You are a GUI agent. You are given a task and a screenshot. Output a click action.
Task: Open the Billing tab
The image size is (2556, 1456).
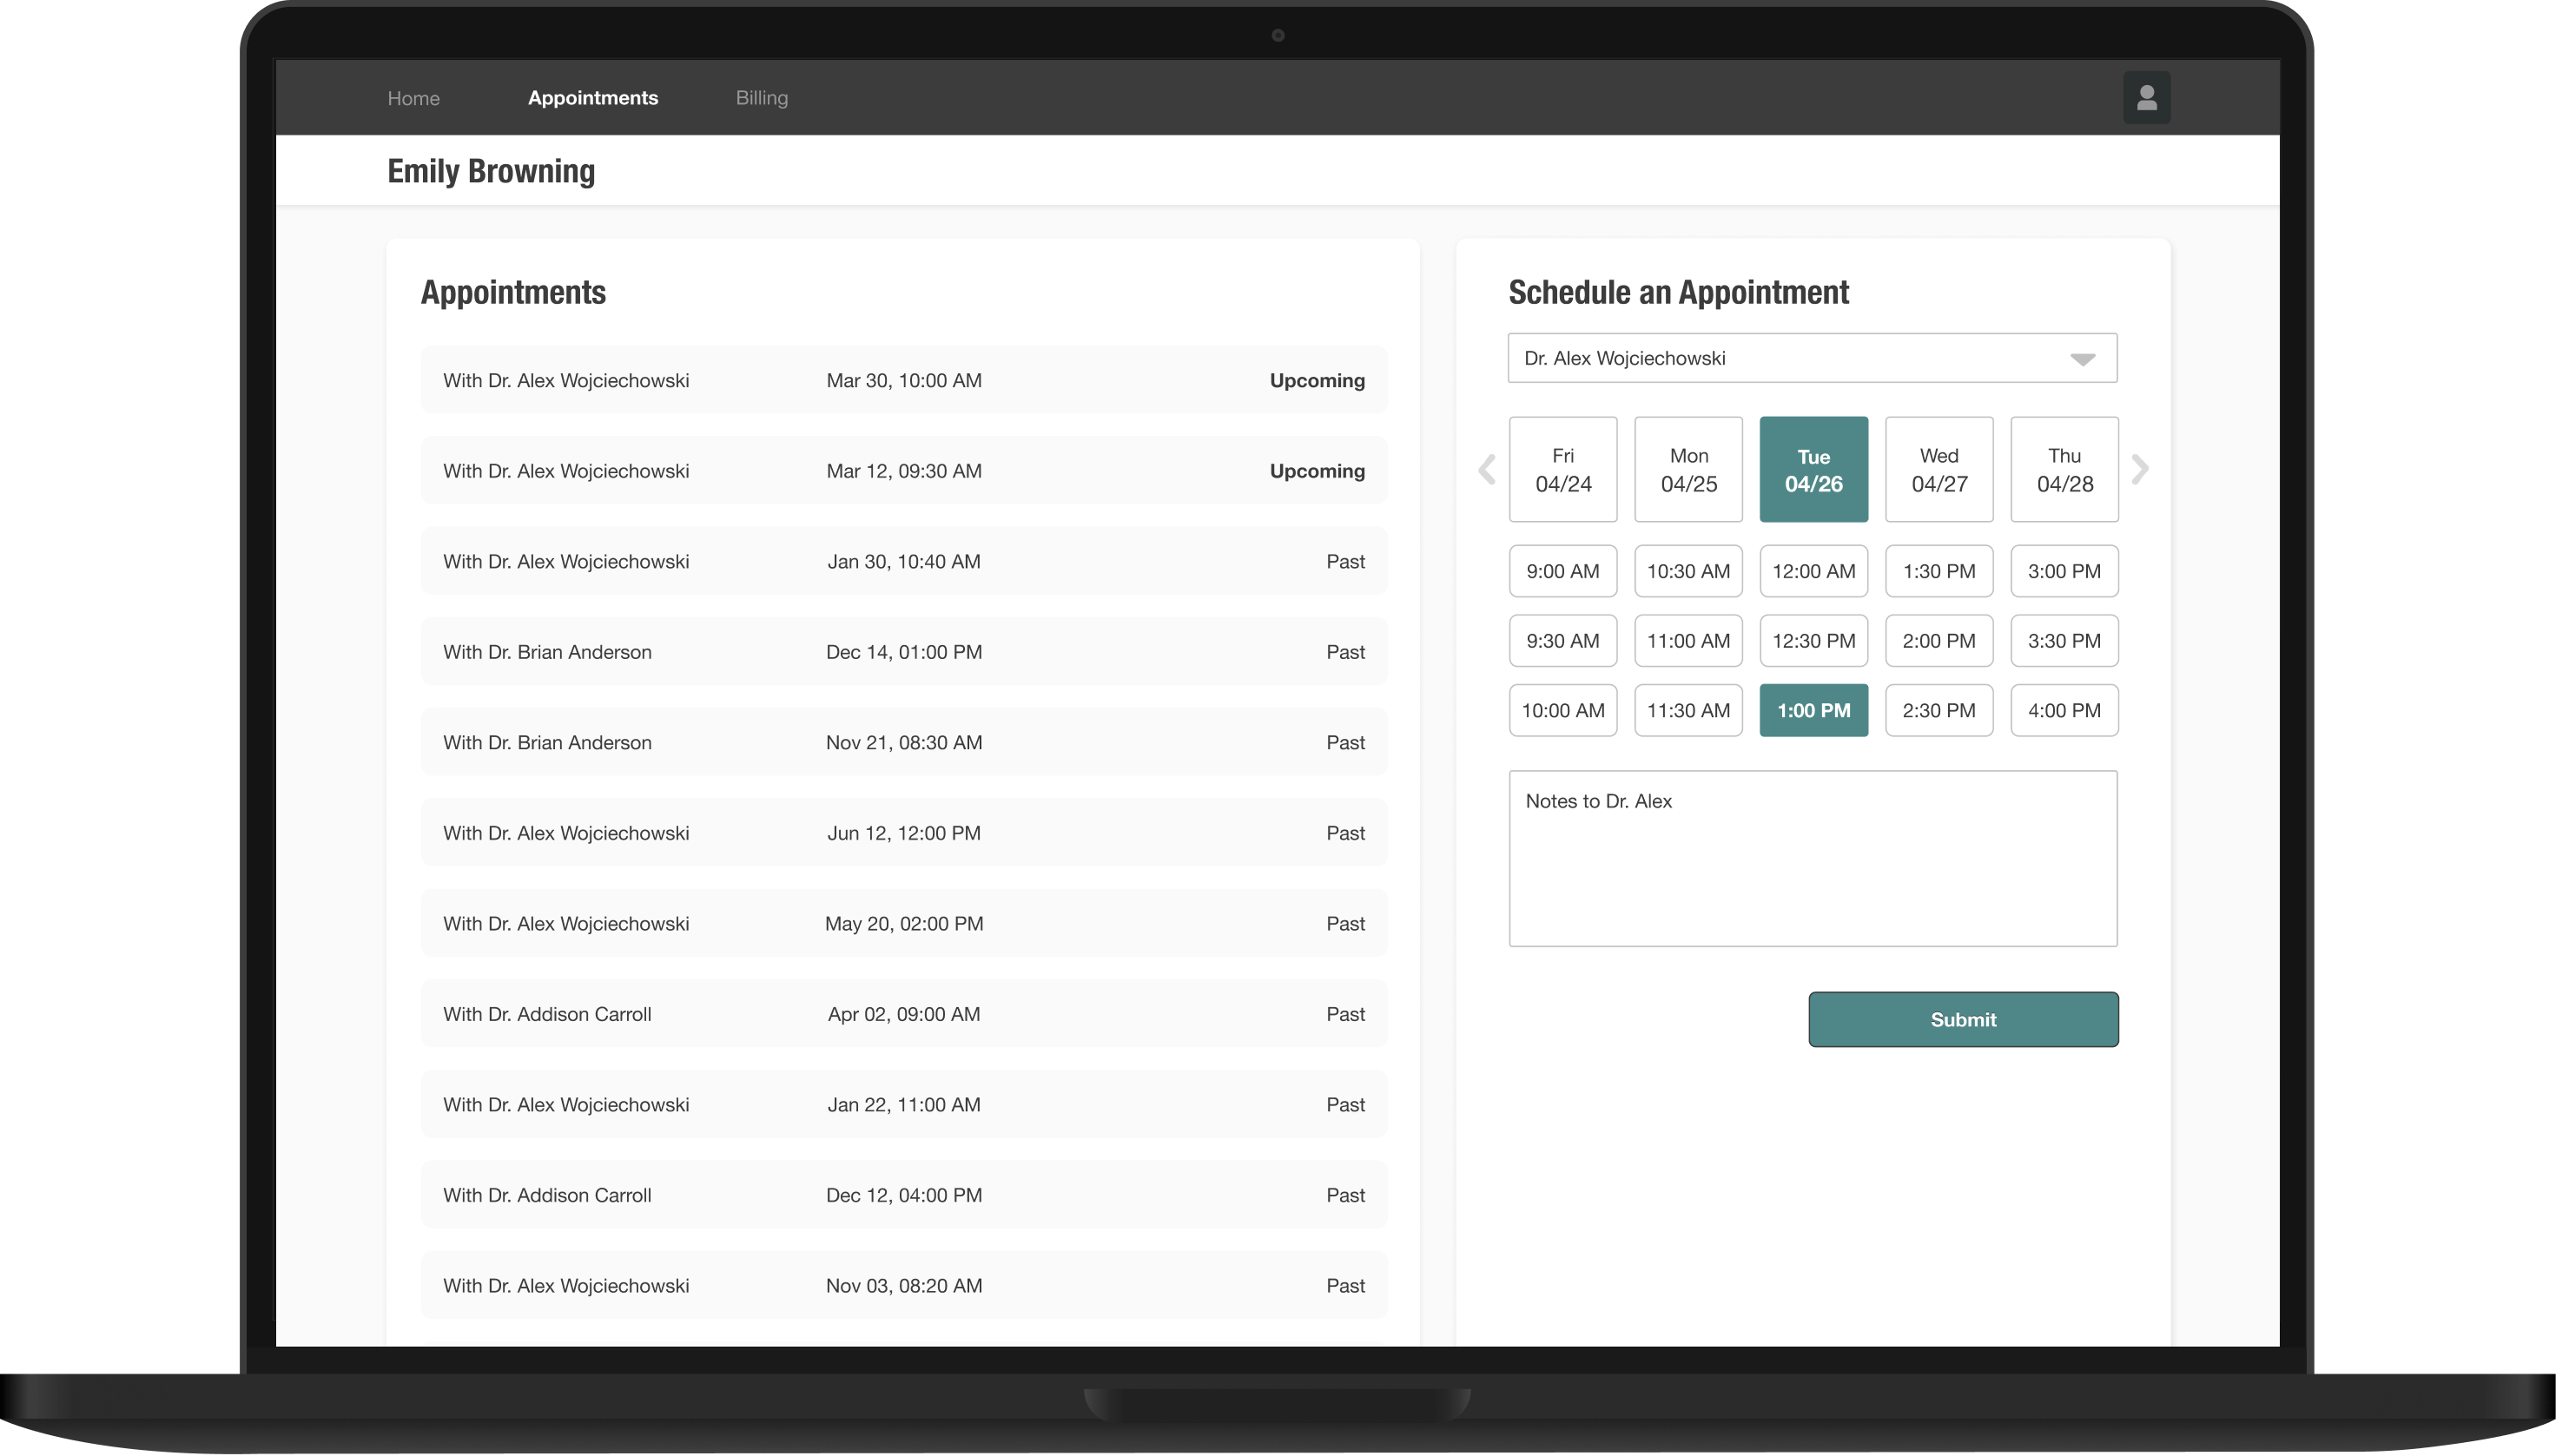tap(761, 98)
